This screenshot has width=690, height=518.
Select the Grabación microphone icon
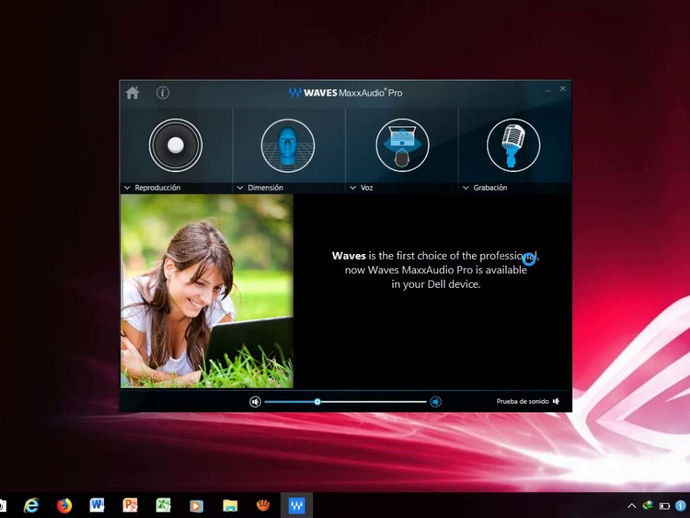click(513, 145)
